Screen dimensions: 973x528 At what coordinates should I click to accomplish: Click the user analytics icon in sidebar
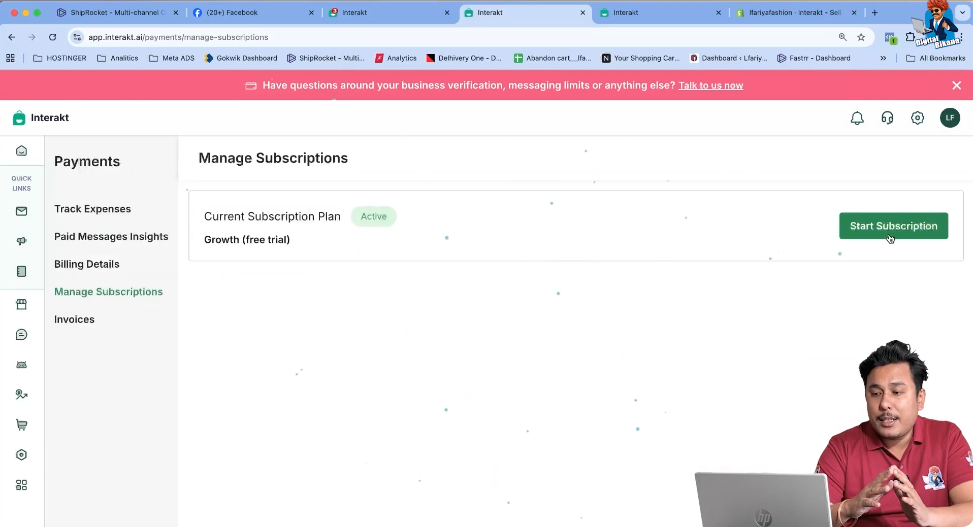22,395
